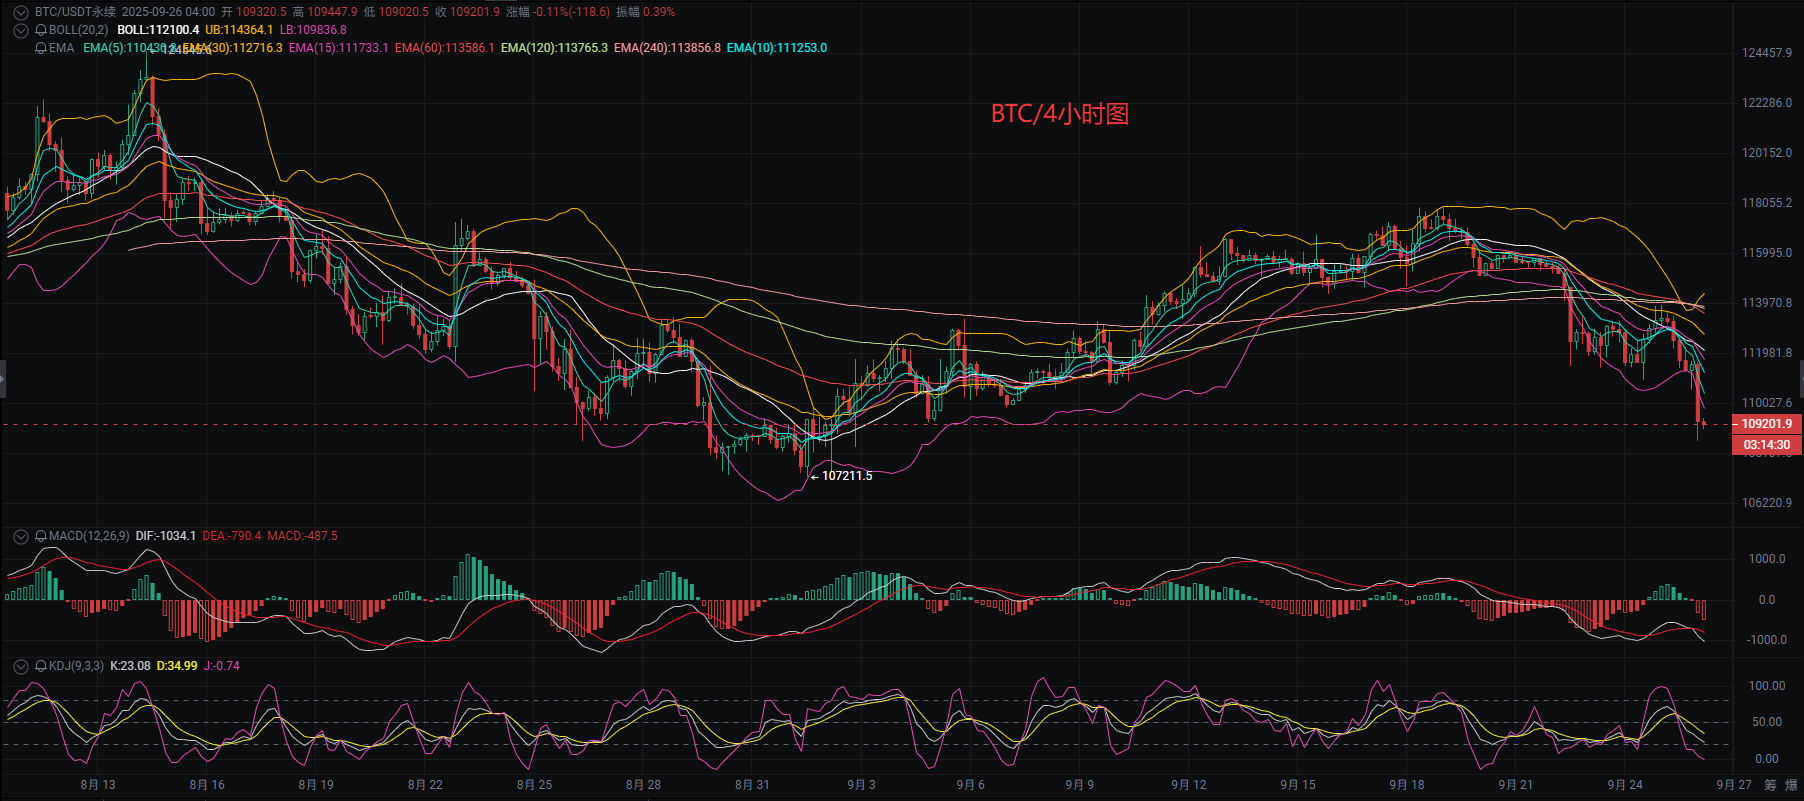The width and height of the screenshot is (1804, 801).
Task: Click the 124457.9 price axis label
Action: [1767, 53]
